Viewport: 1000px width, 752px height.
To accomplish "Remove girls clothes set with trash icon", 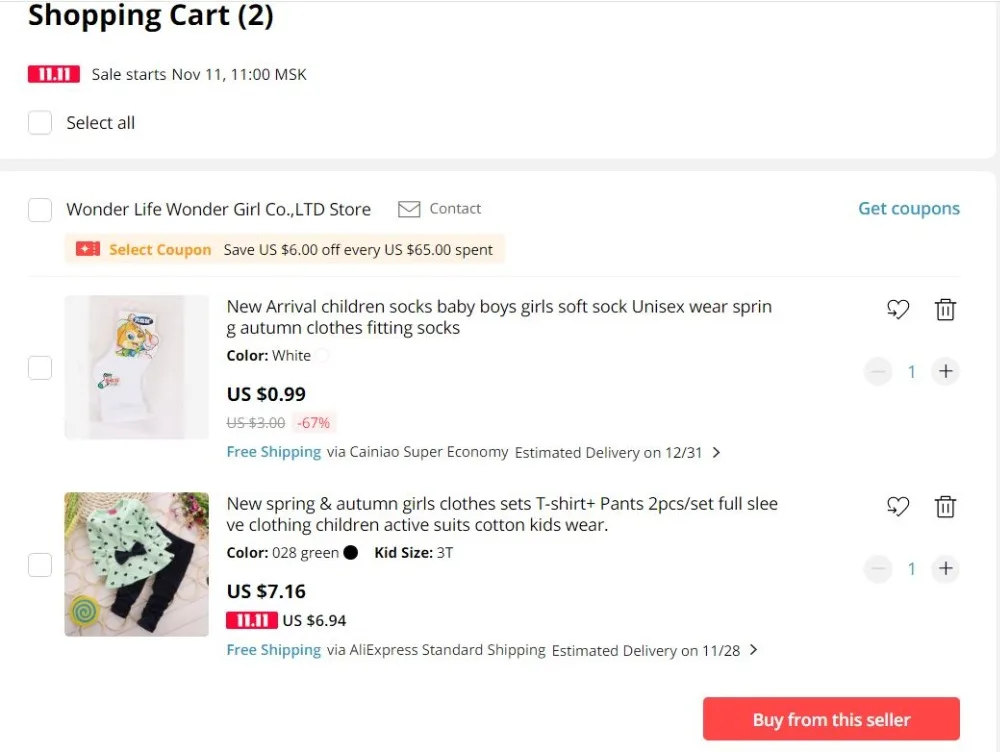I will click(x=945, y=506).
